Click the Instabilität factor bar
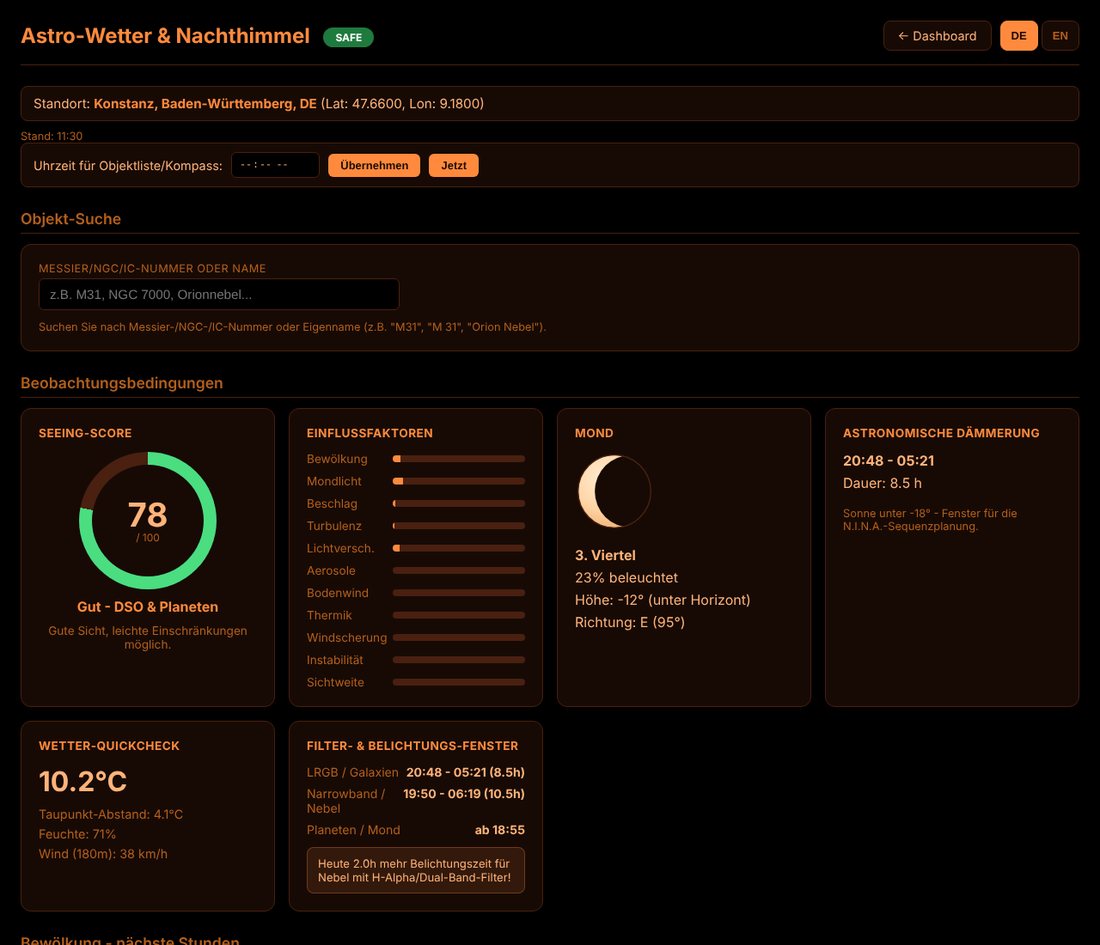 [459, 659]
